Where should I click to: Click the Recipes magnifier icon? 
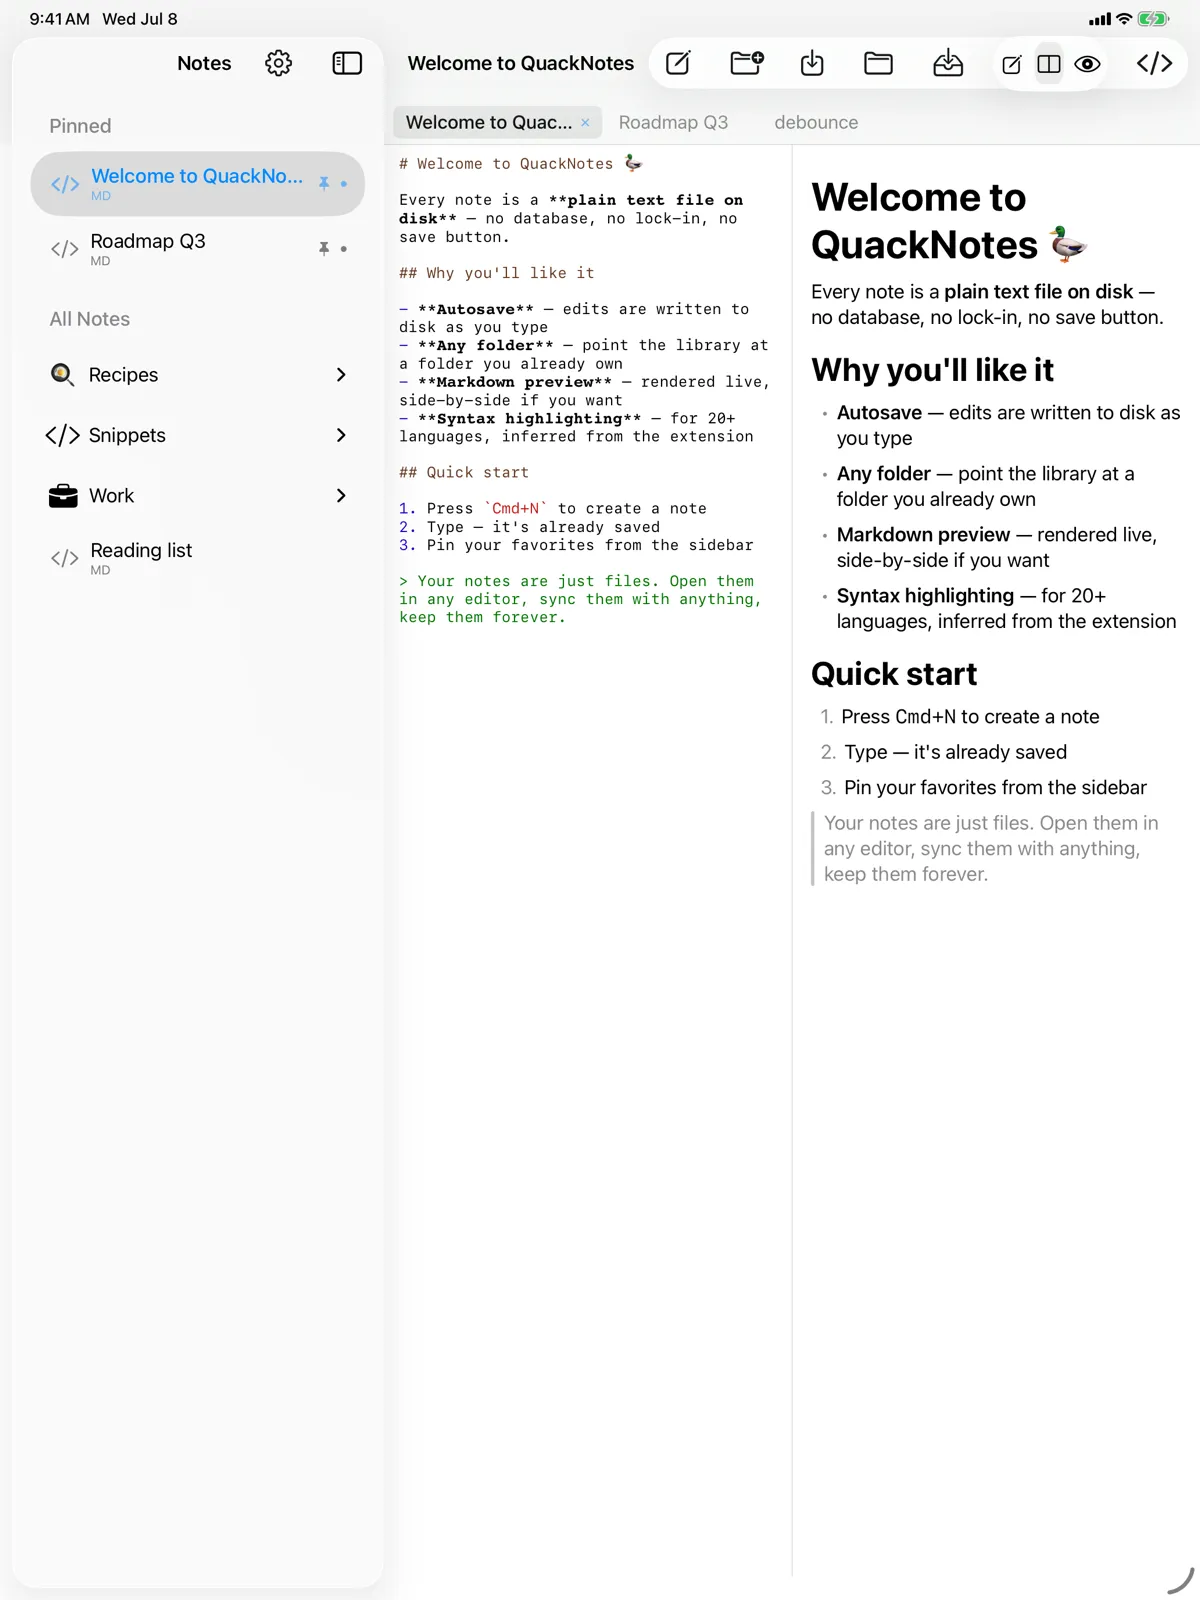point(62,375)
